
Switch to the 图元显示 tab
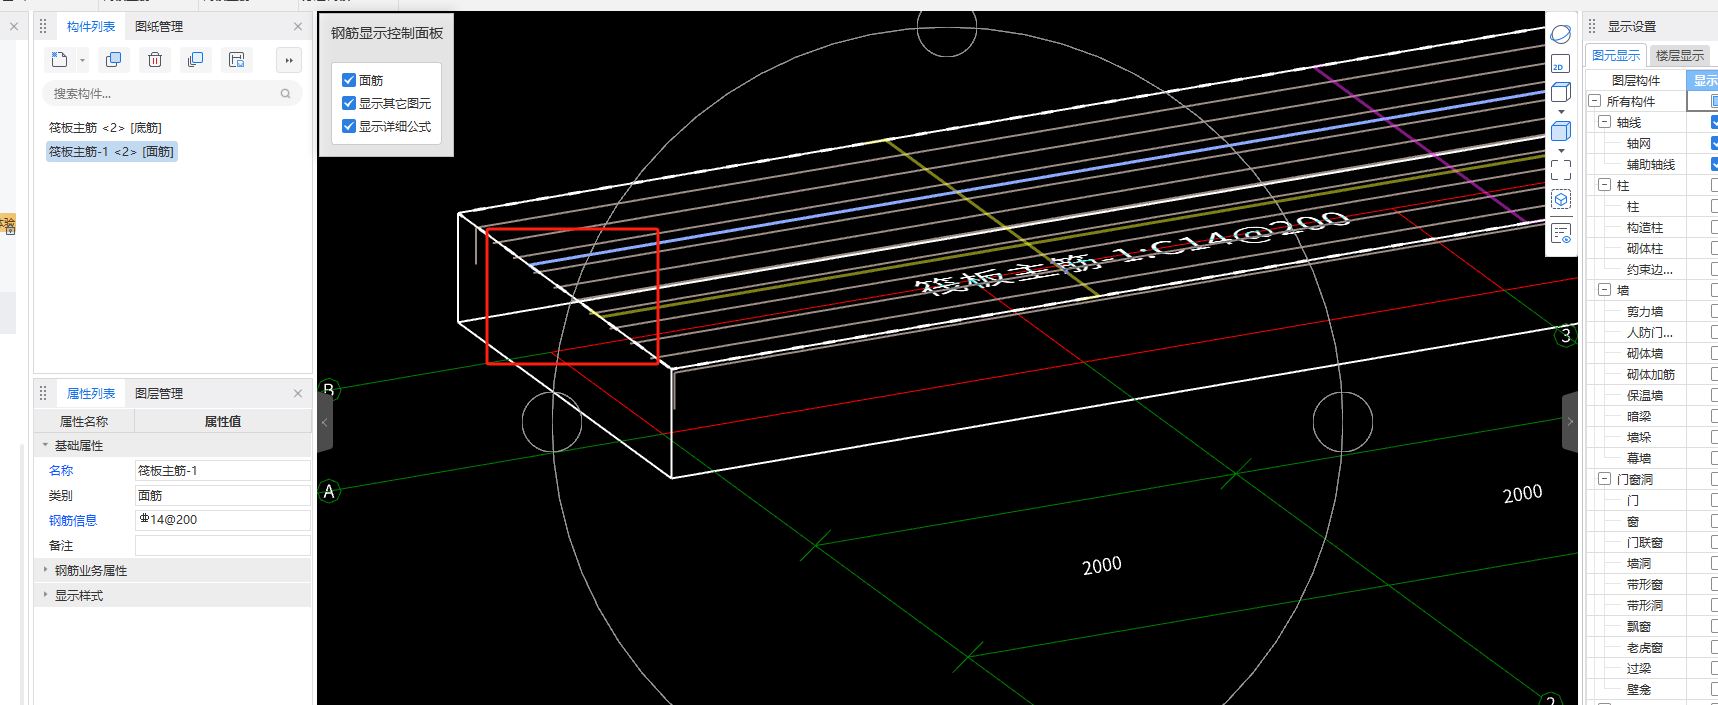click(1616, 56)
